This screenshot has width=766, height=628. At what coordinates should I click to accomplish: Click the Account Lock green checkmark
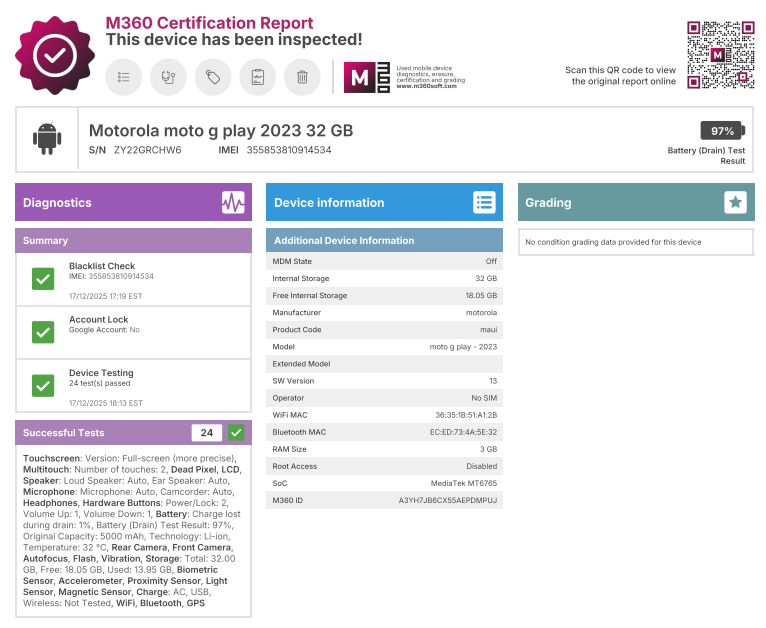42,332
